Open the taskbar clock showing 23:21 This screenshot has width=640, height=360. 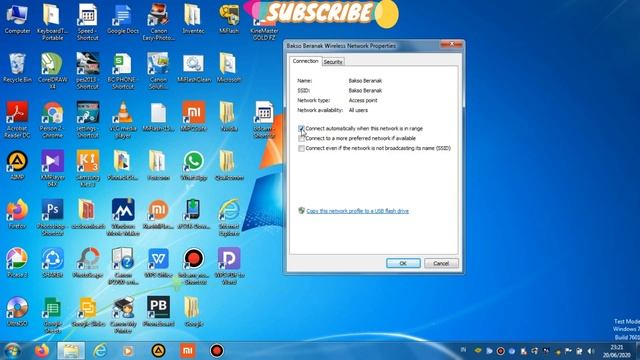point(617,351)
